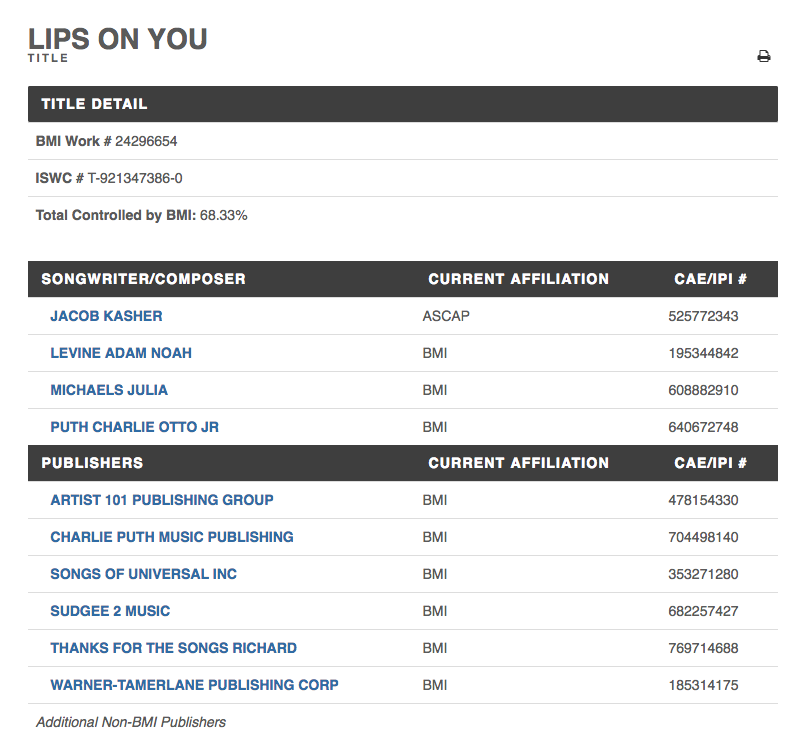Click the Songwriter/Composer column header

pos(143,279)
